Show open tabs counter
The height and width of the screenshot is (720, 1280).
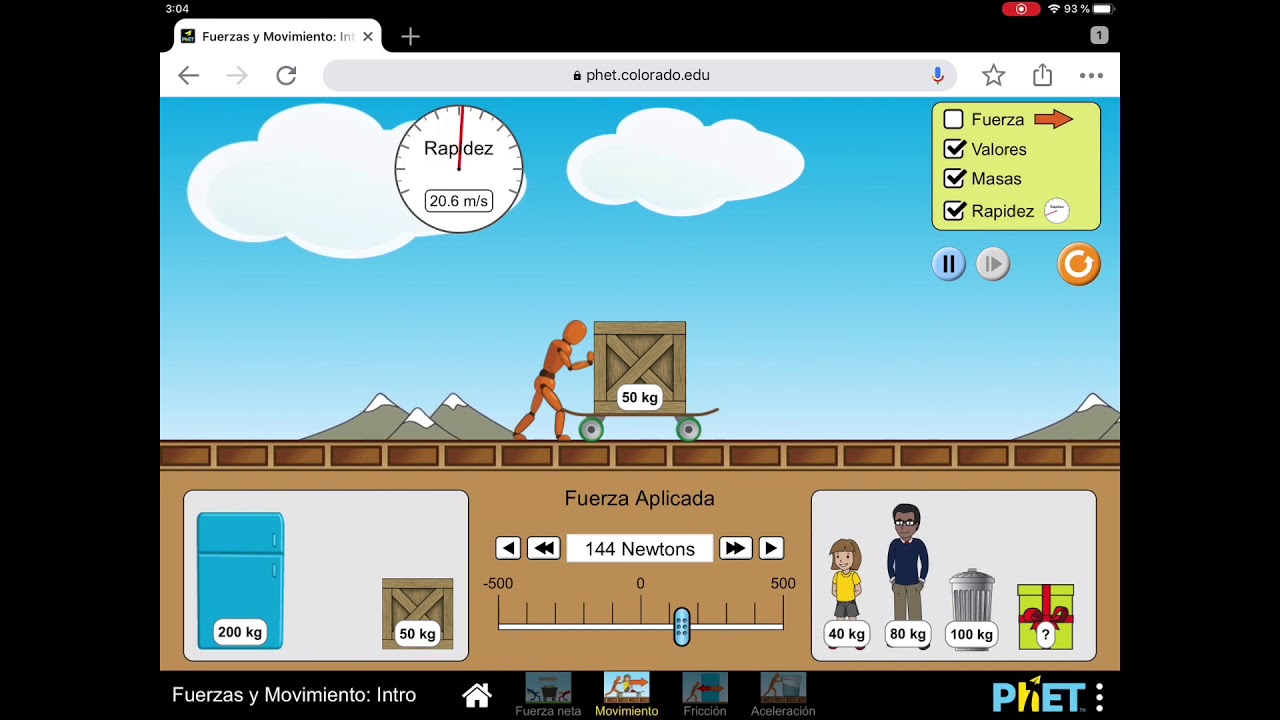pyautogui.click(x=1099, y=35)
